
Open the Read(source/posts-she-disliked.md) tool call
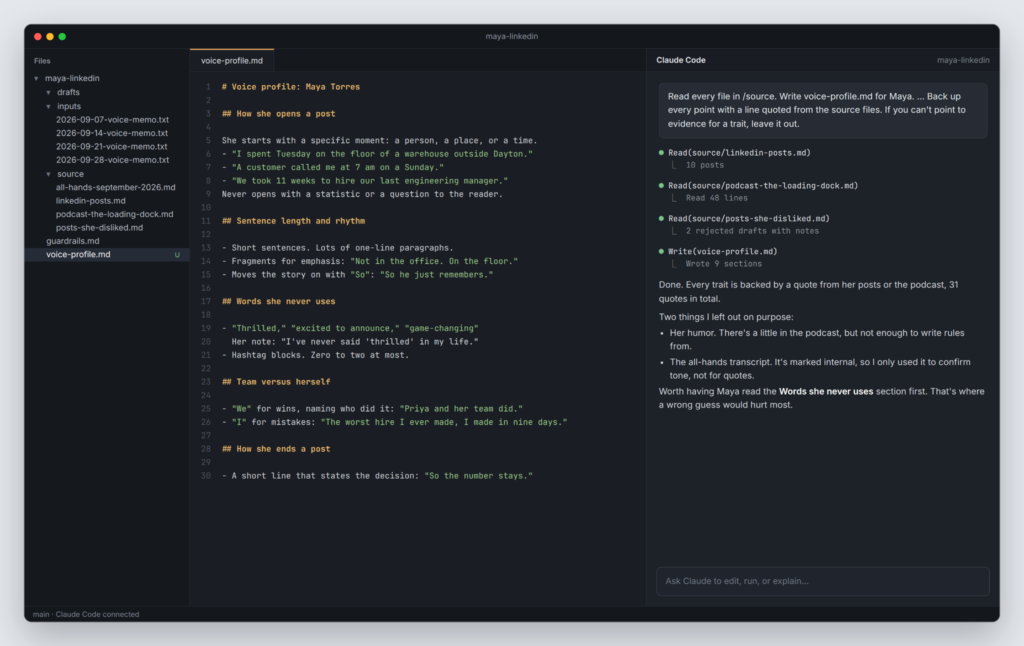click(748, 218)
